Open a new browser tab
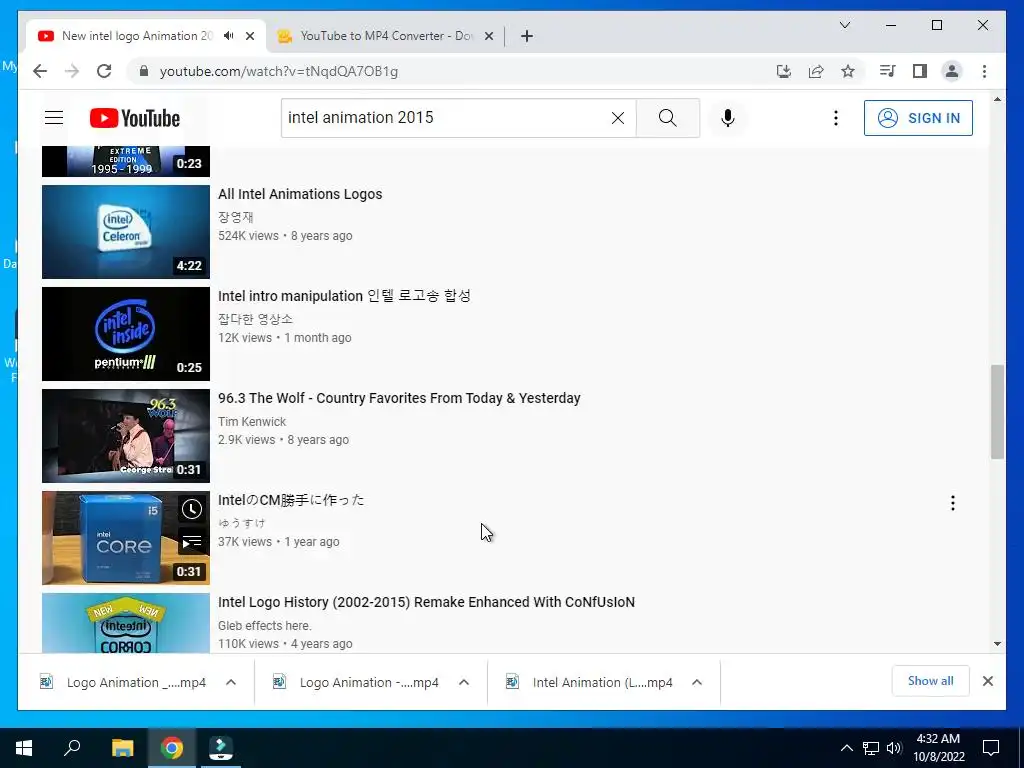 point(527,36)
